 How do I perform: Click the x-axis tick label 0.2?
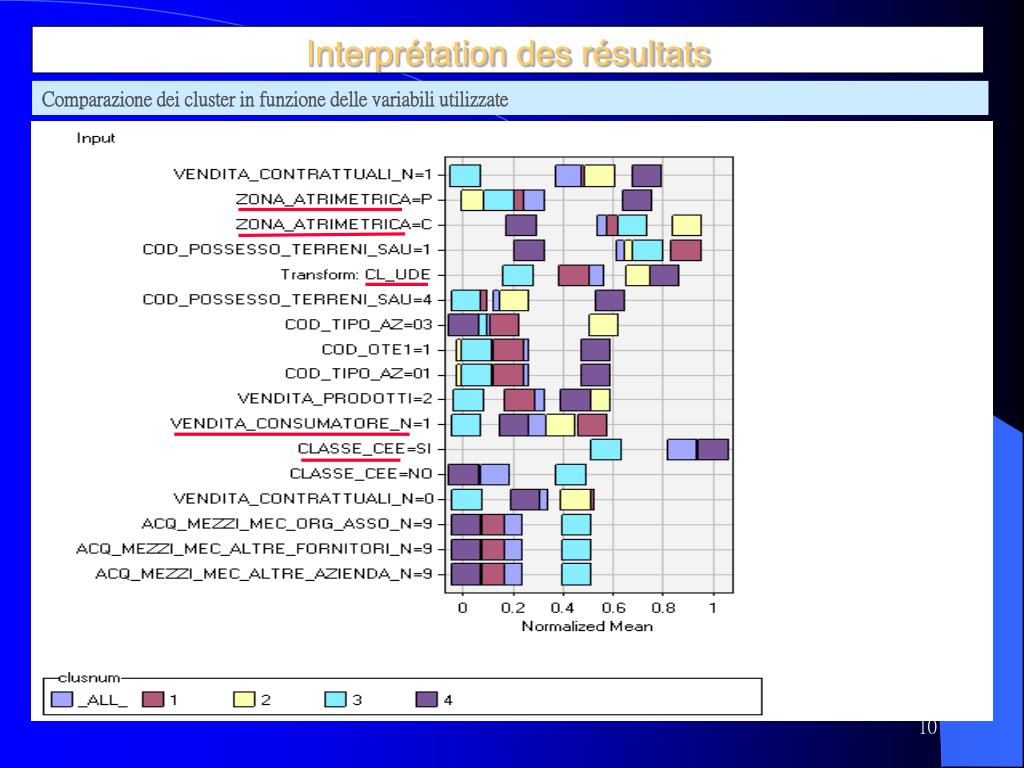pyautogui.click(x=513, y=608)
